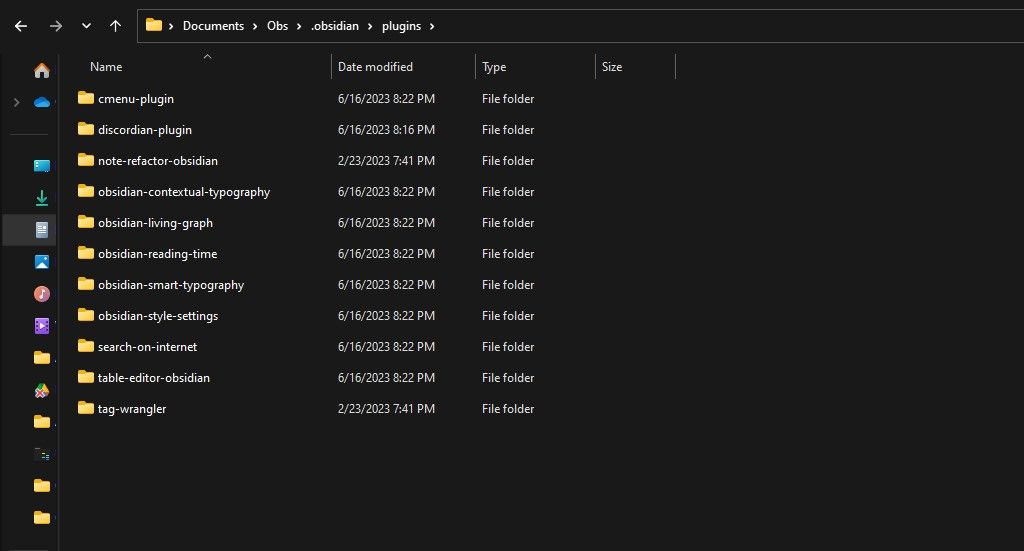This screenshot has height=551, width=1024.
Task: Select the obsidian-style-settings folder icon
Action: pos(86,315)
